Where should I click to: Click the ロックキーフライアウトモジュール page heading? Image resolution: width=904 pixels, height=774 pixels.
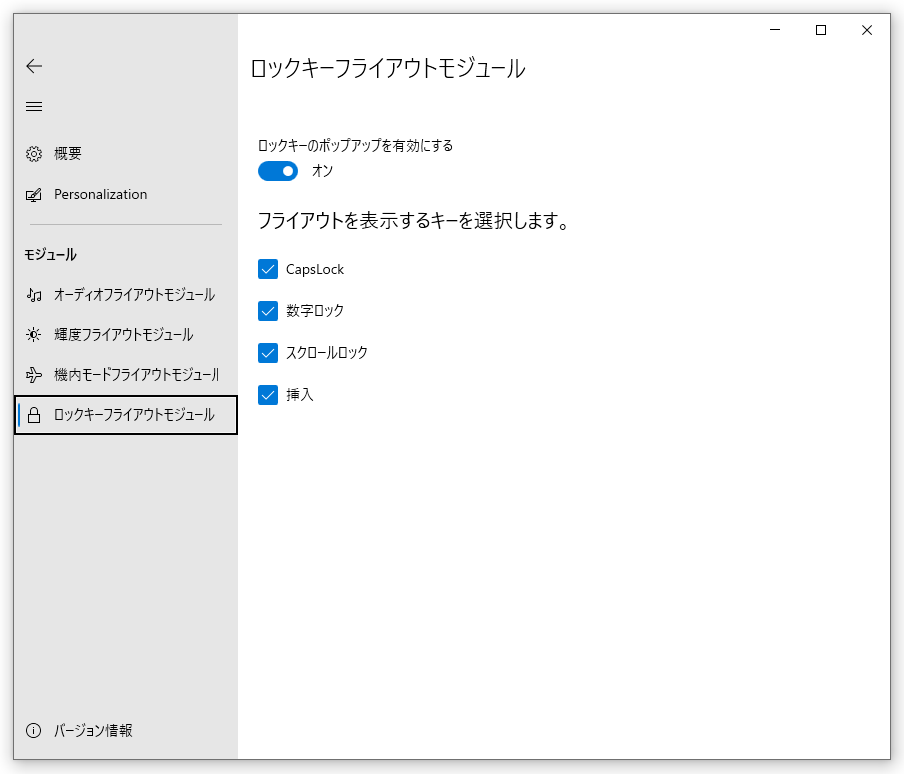388,69
